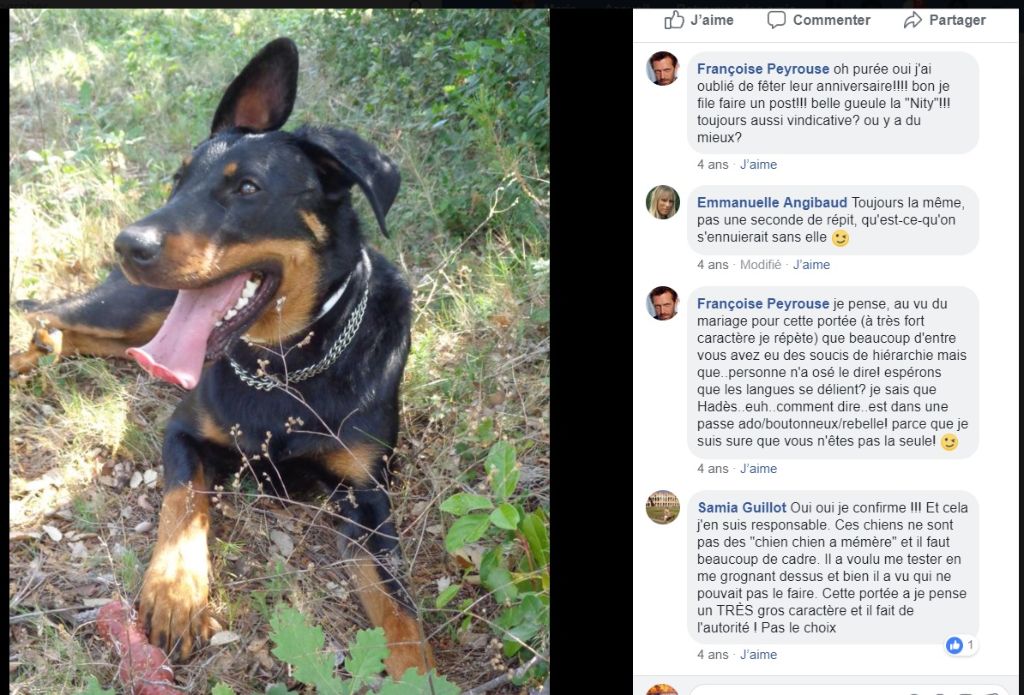This screenshot has width=1024, height=695.
Task: Click the Commenter speech bubble icon
Action: 776,20
